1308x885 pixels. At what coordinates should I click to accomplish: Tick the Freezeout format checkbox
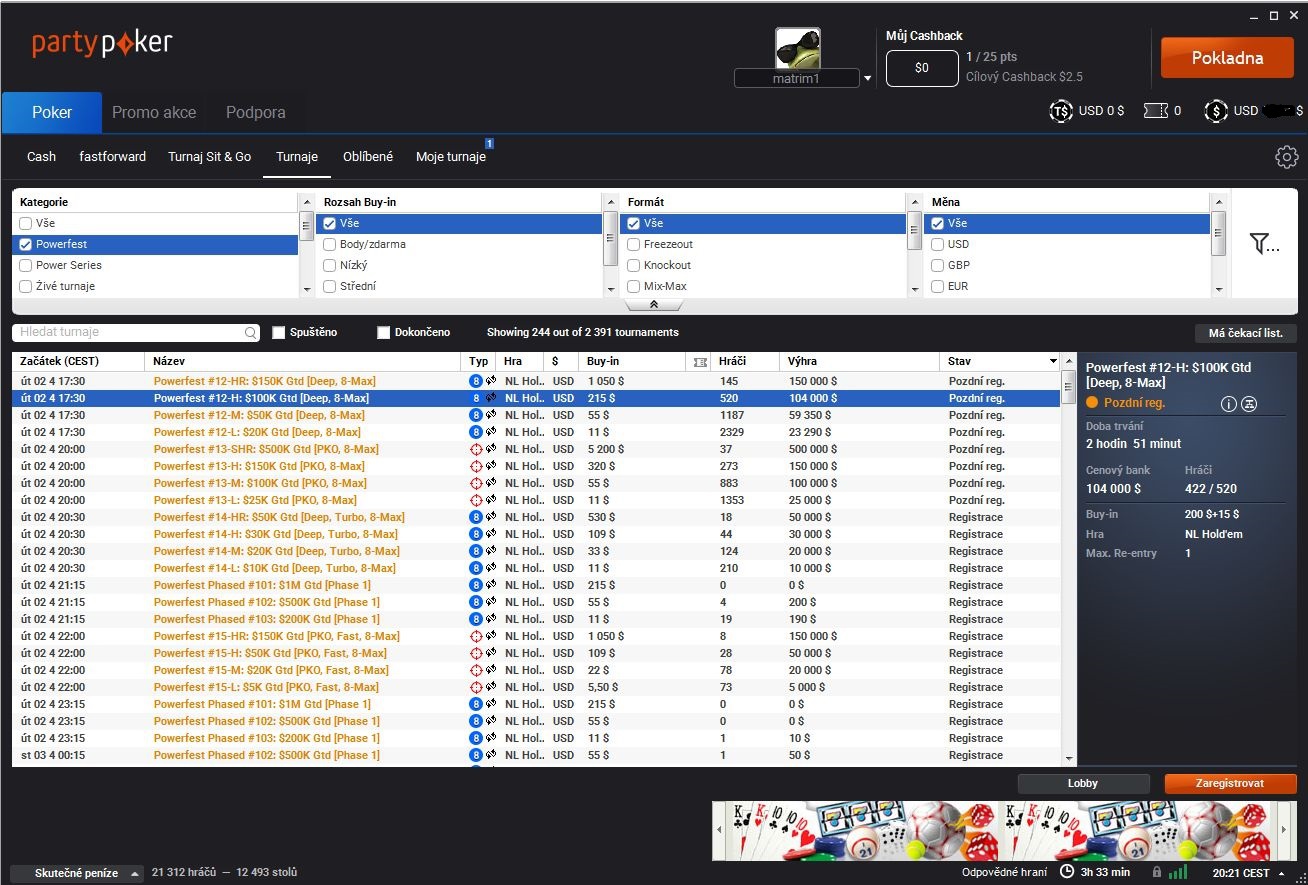pyautogui.click(x=634, y=244)
